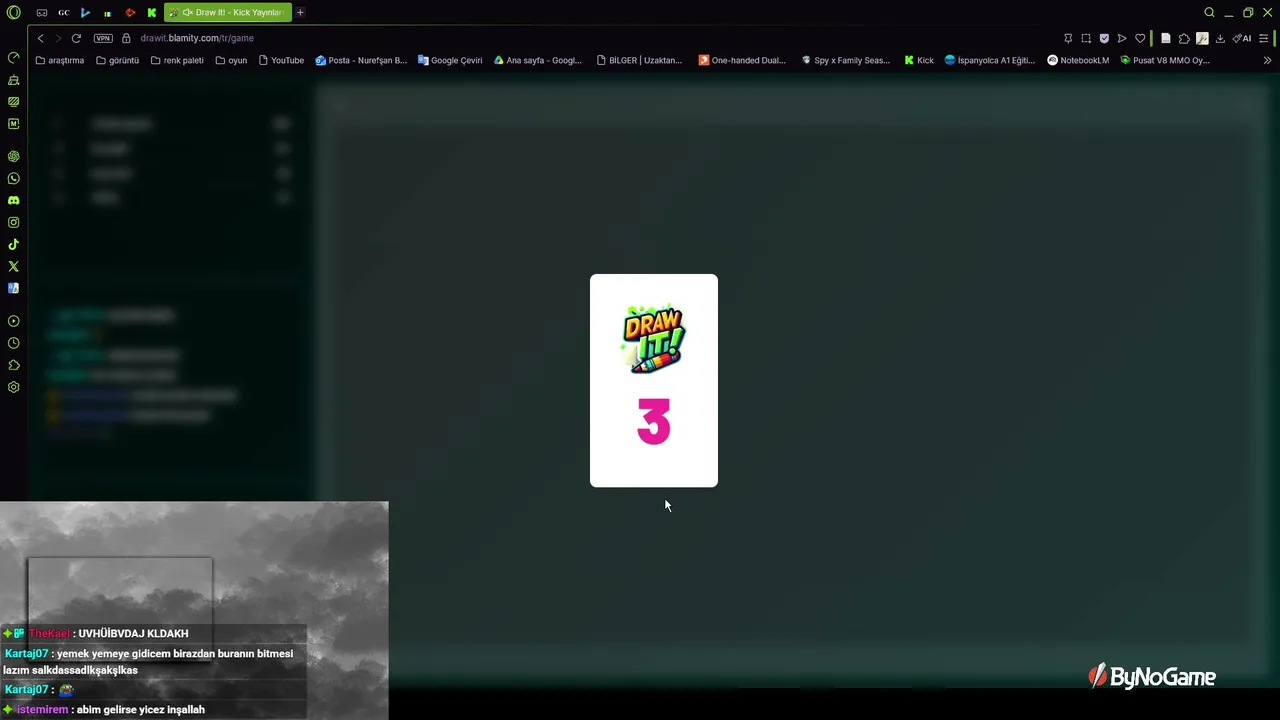Screen dimensions: 1280x720
Task: Switch to the game controller pinned tab
Action: point(42,13)
